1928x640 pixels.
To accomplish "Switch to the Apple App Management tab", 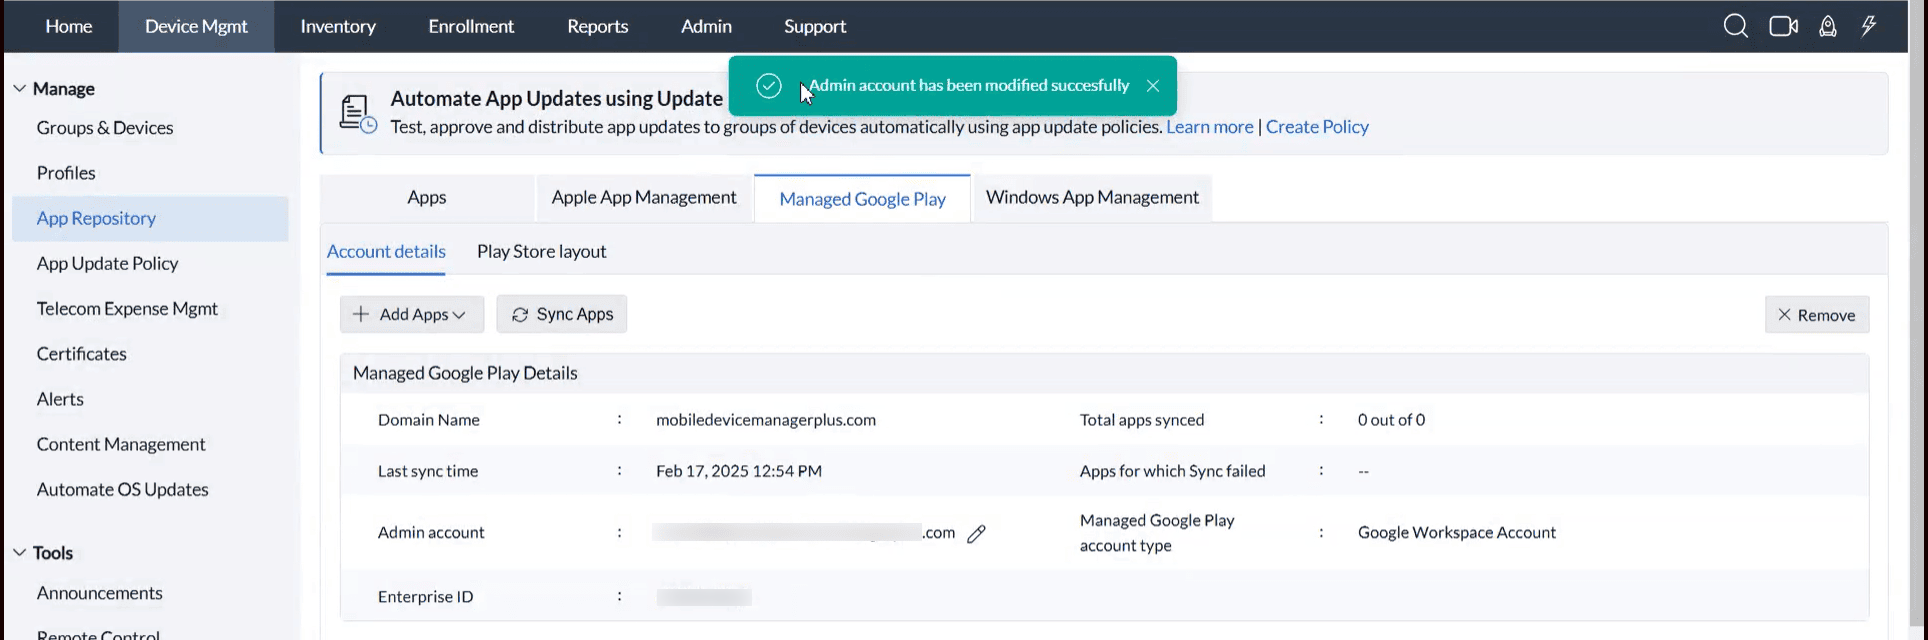I will [x=644, y=198].
